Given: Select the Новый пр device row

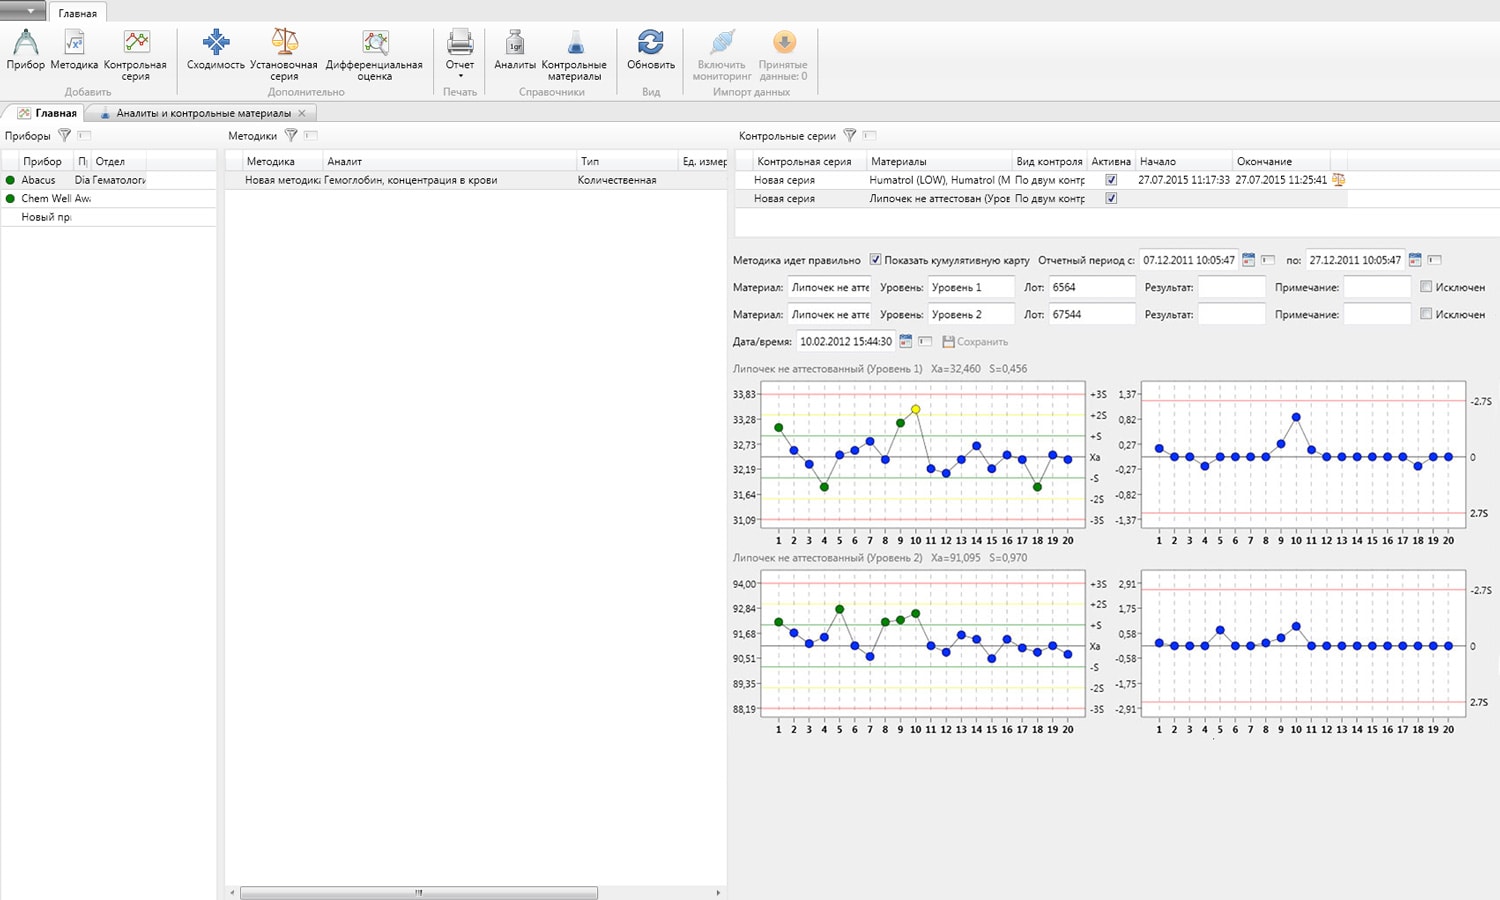Looking at the screenshot, I should (108, 217).
